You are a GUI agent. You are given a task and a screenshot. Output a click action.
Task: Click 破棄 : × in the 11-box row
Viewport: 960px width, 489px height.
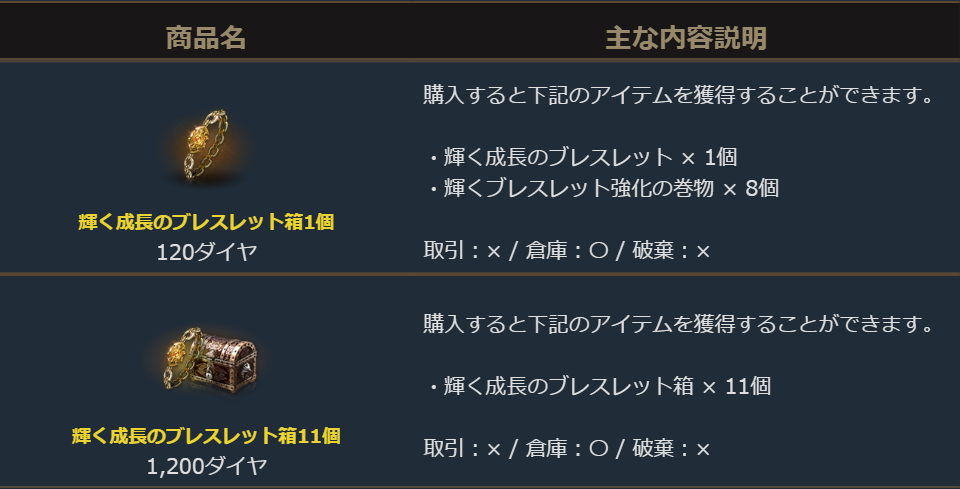[671, 447]
